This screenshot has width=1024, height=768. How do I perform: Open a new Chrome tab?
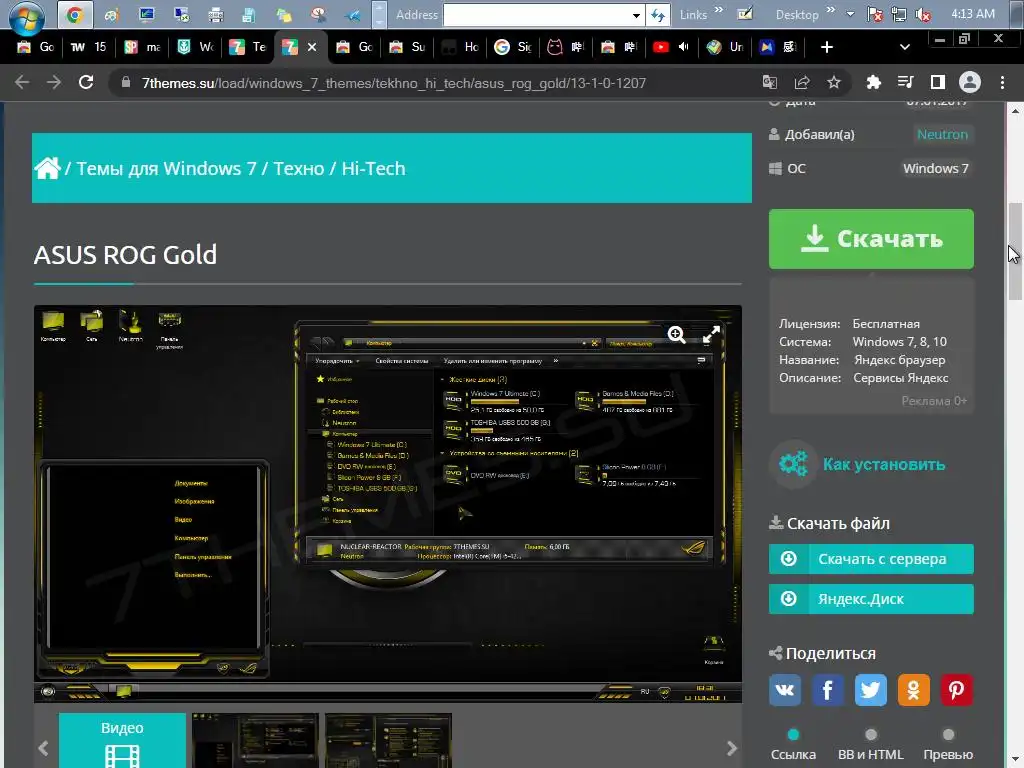[827, 47]
